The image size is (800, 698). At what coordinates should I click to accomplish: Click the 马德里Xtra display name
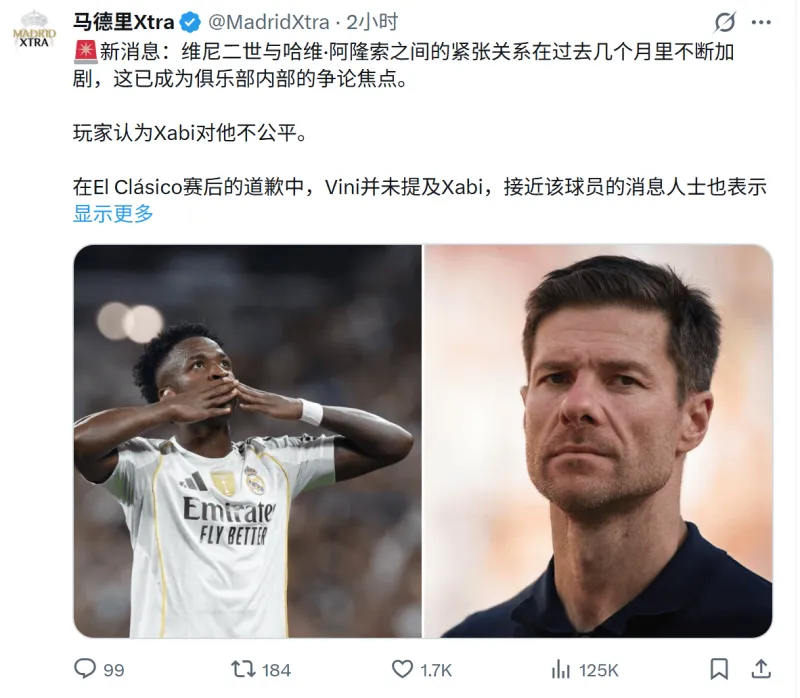pos(123,22)
